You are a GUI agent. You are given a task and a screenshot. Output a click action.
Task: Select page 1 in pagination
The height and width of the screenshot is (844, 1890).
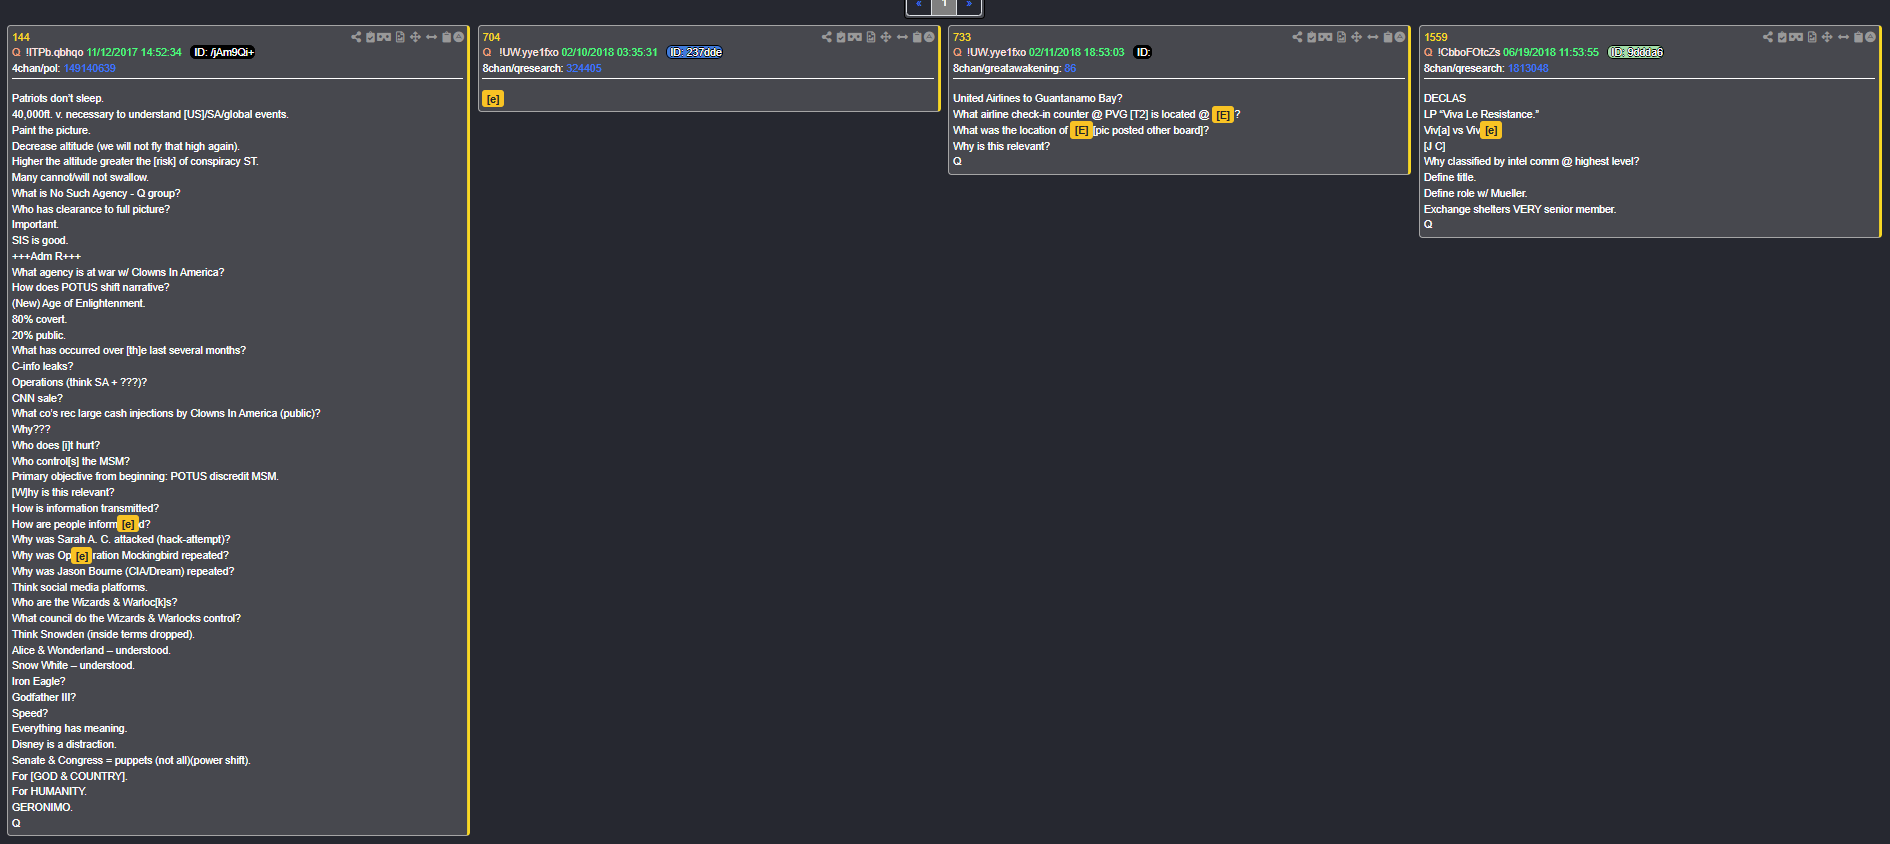click(944, 5)
